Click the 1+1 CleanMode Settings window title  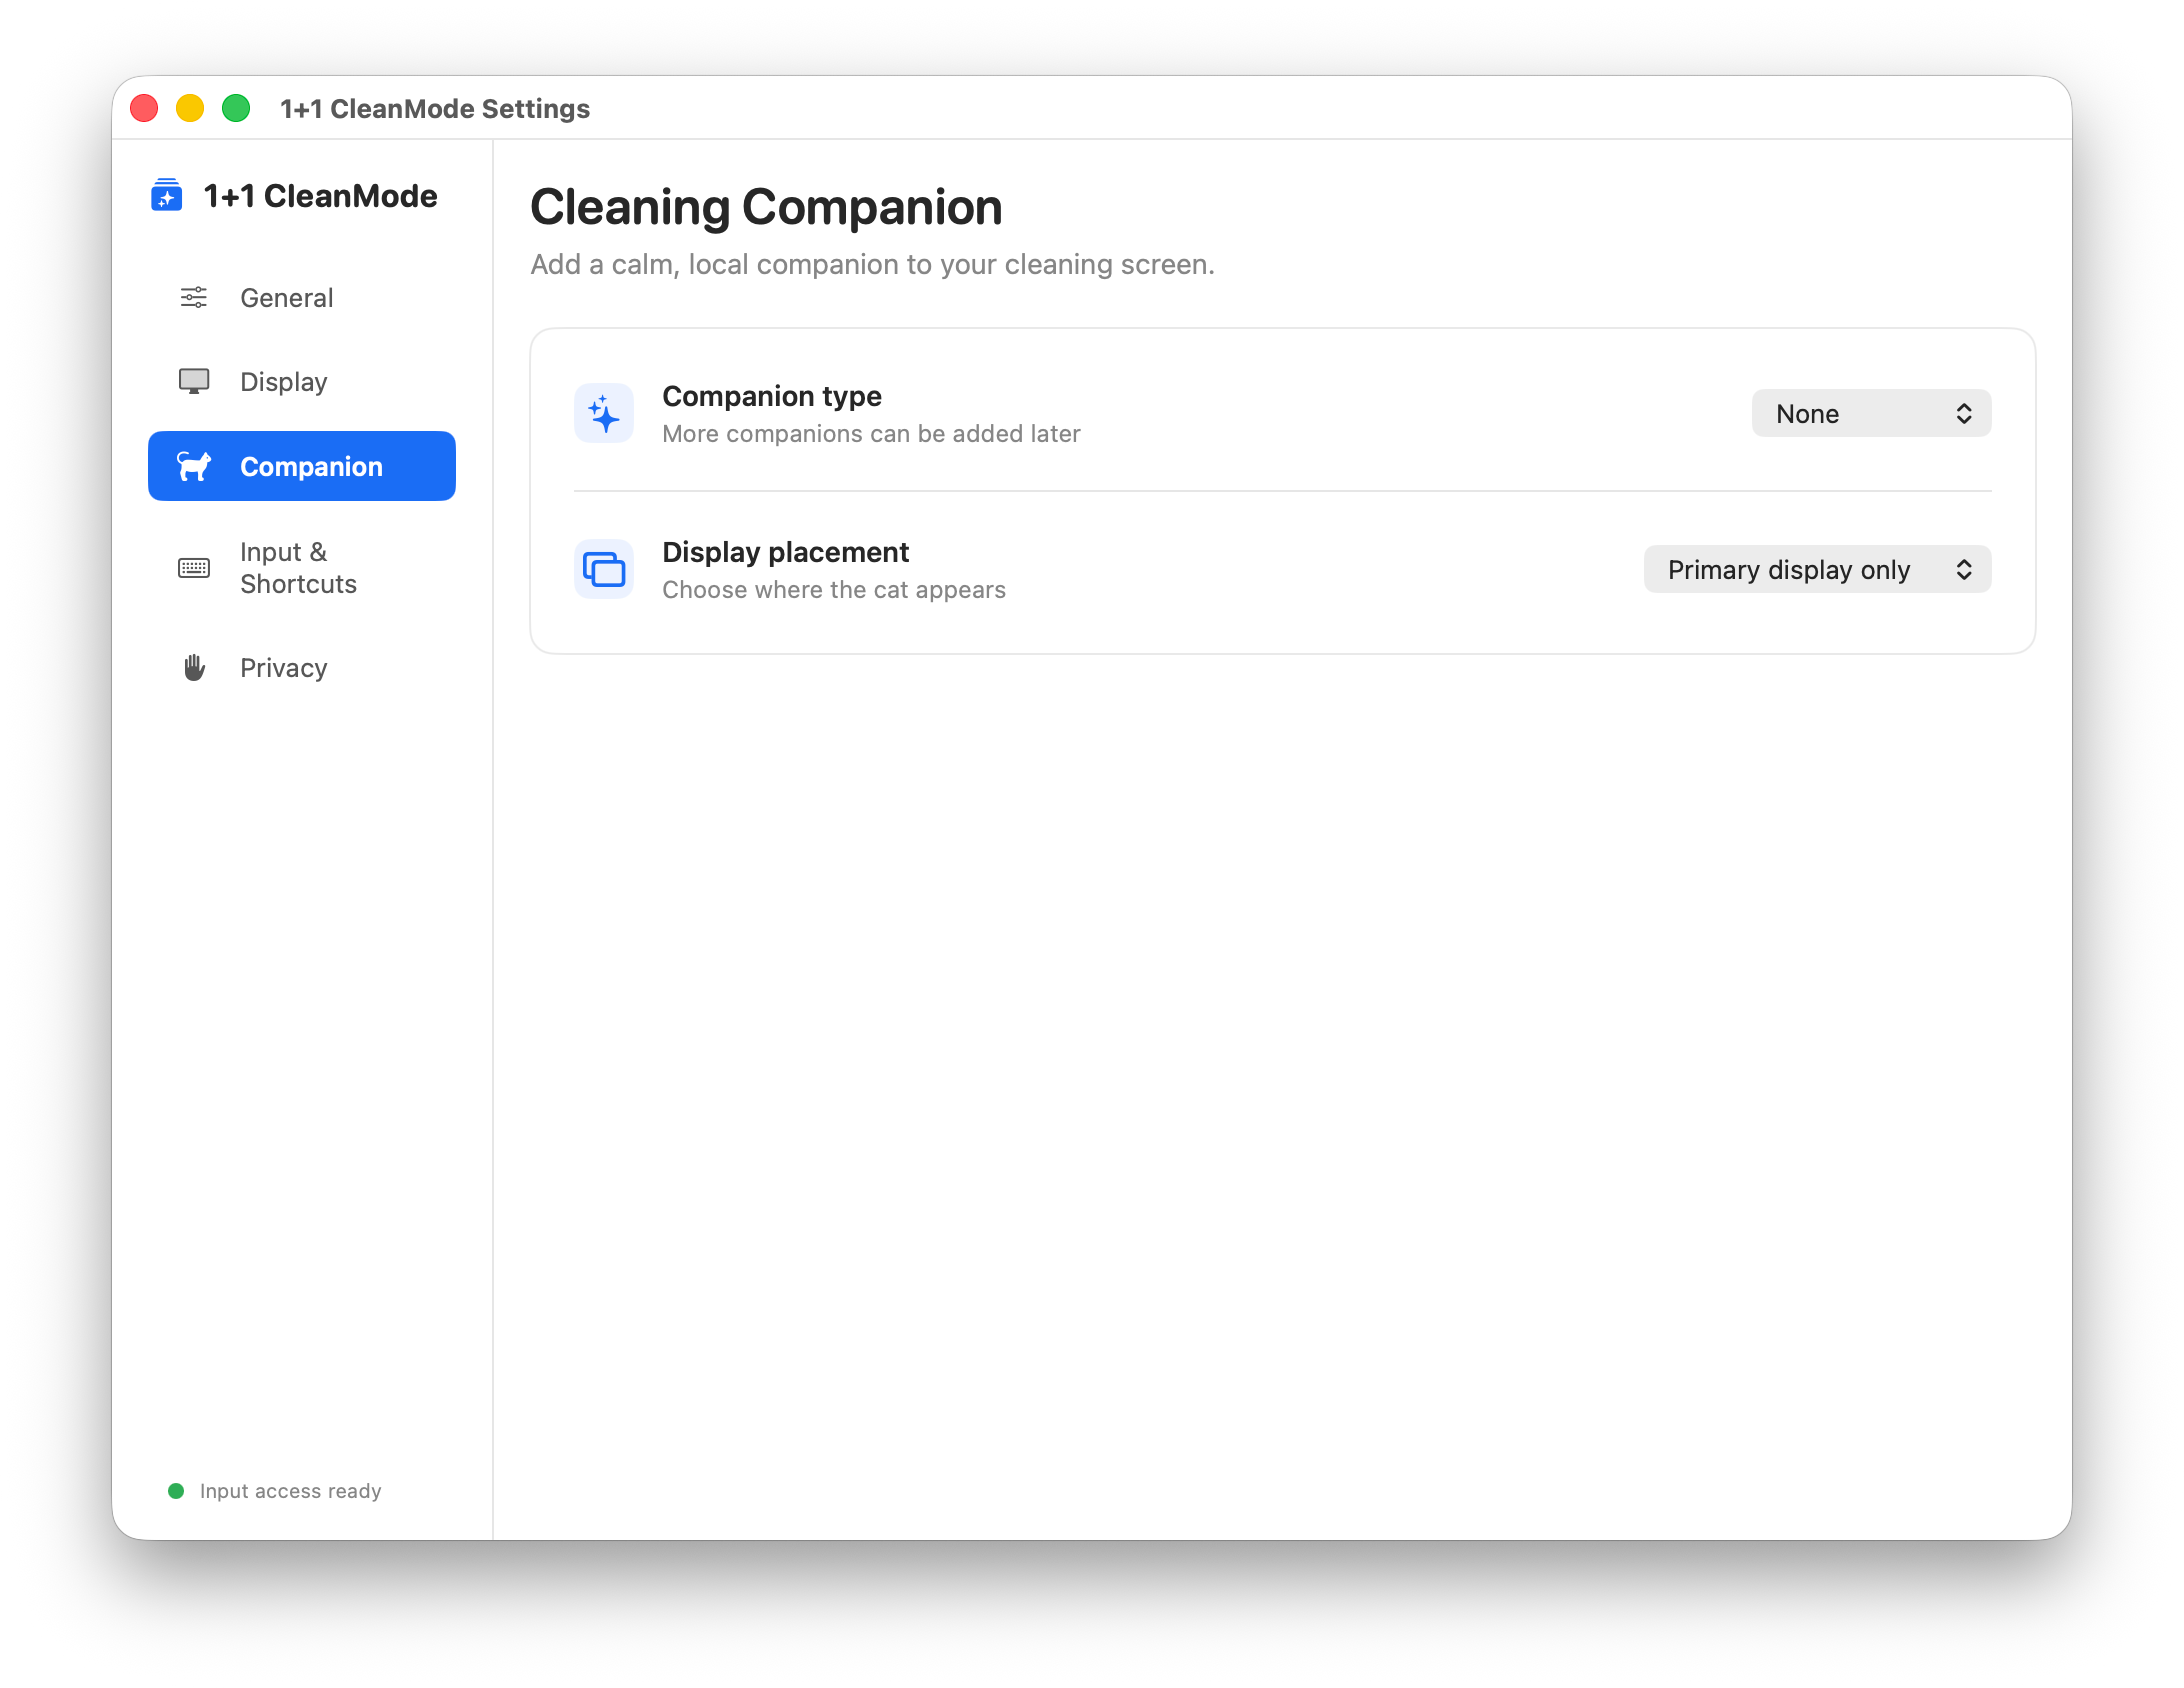point(435,108)
